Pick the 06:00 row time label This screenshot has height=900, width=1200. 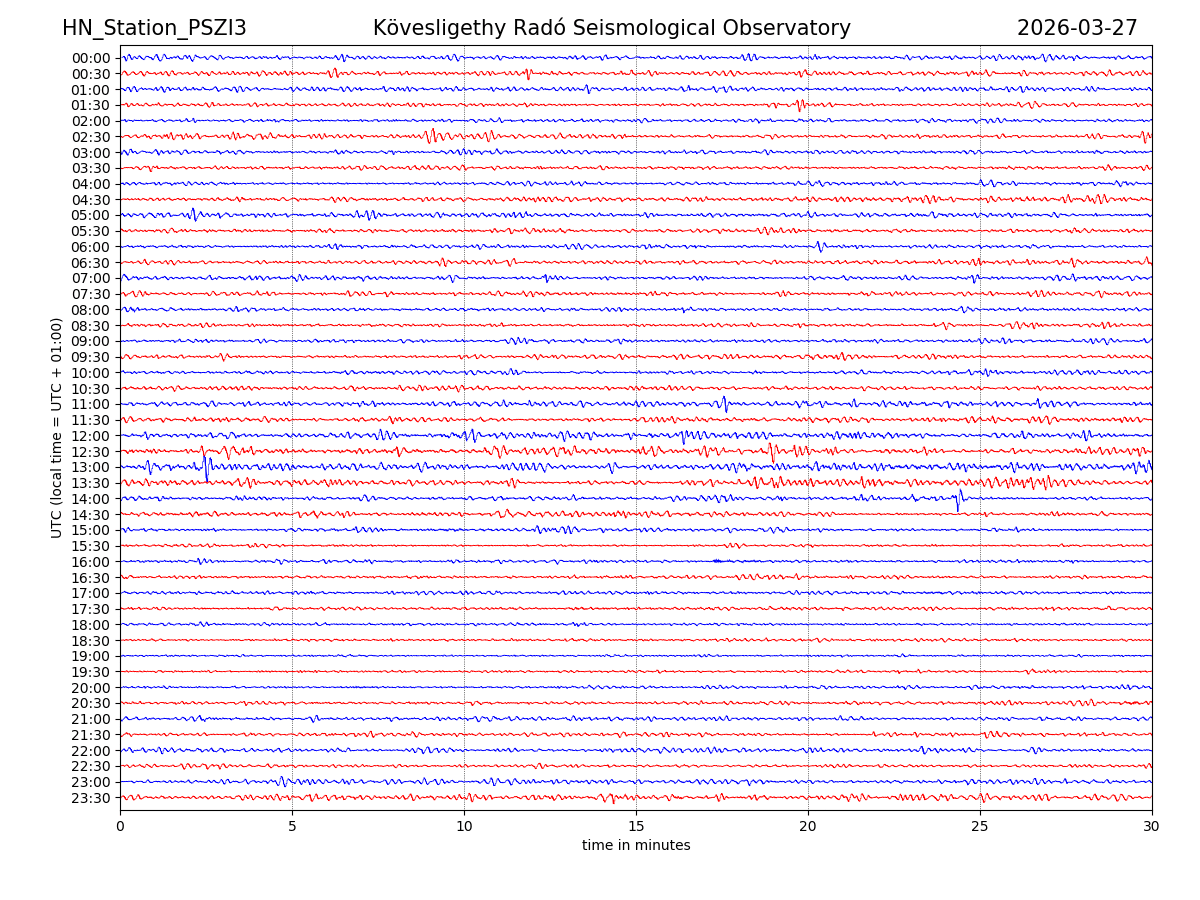click(x=91, y=247)
